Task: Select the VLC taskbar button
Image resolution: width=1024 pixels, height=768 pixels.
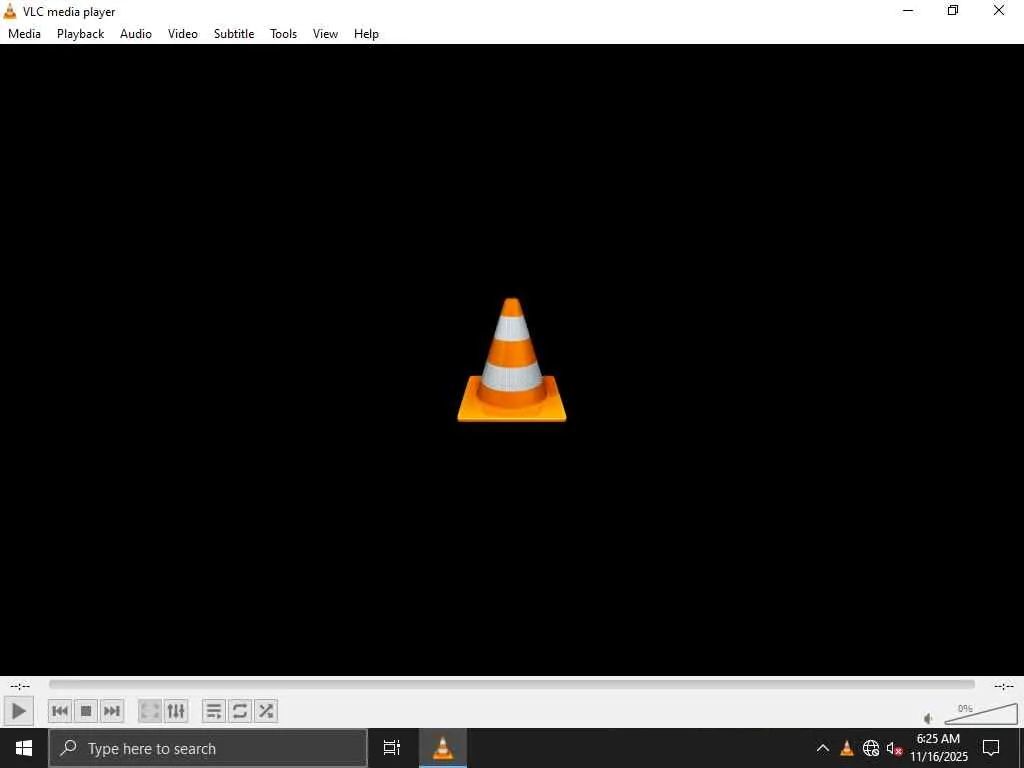Action: point(443,748)
